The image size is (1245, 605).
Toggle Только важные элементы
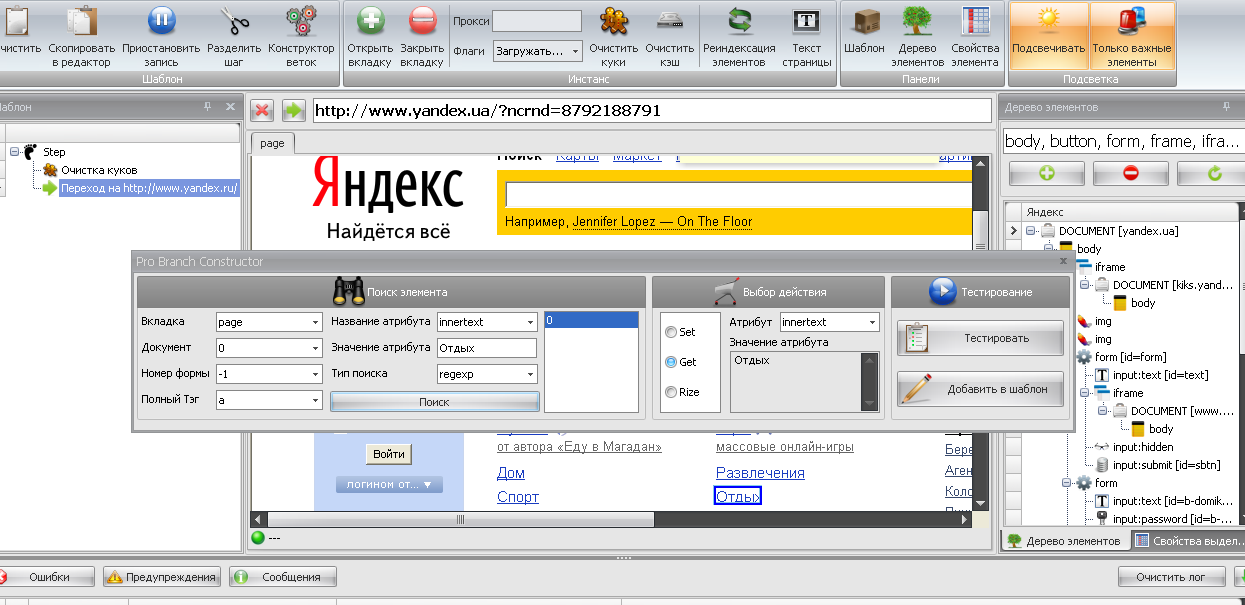point(1132,35)
